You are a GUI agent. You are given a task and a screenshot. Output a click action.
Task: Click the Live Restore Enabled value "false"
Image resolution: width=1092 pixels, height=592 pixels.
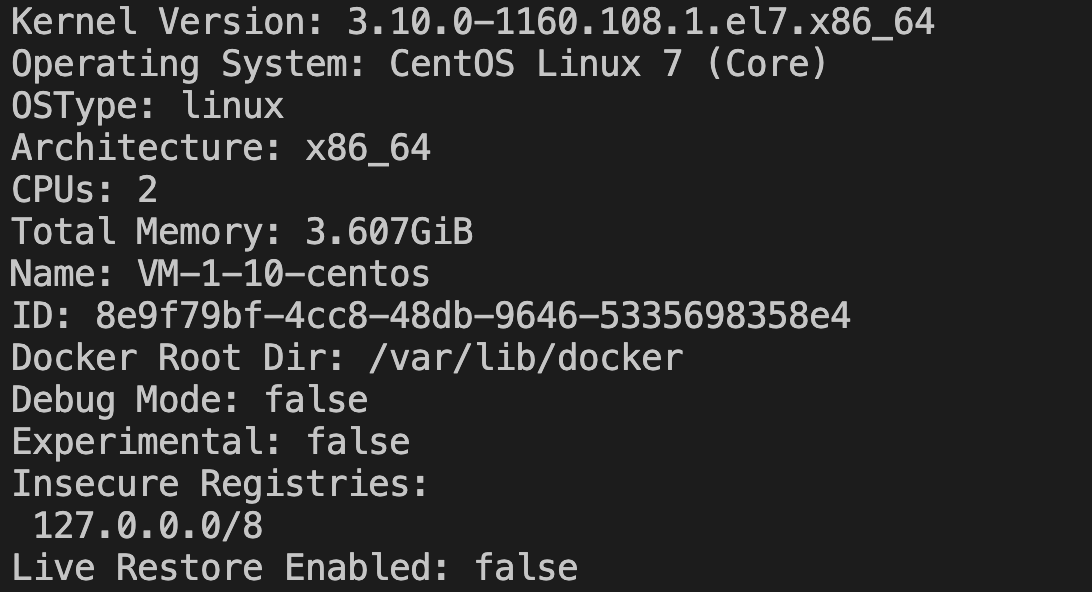tap(525, 568)
